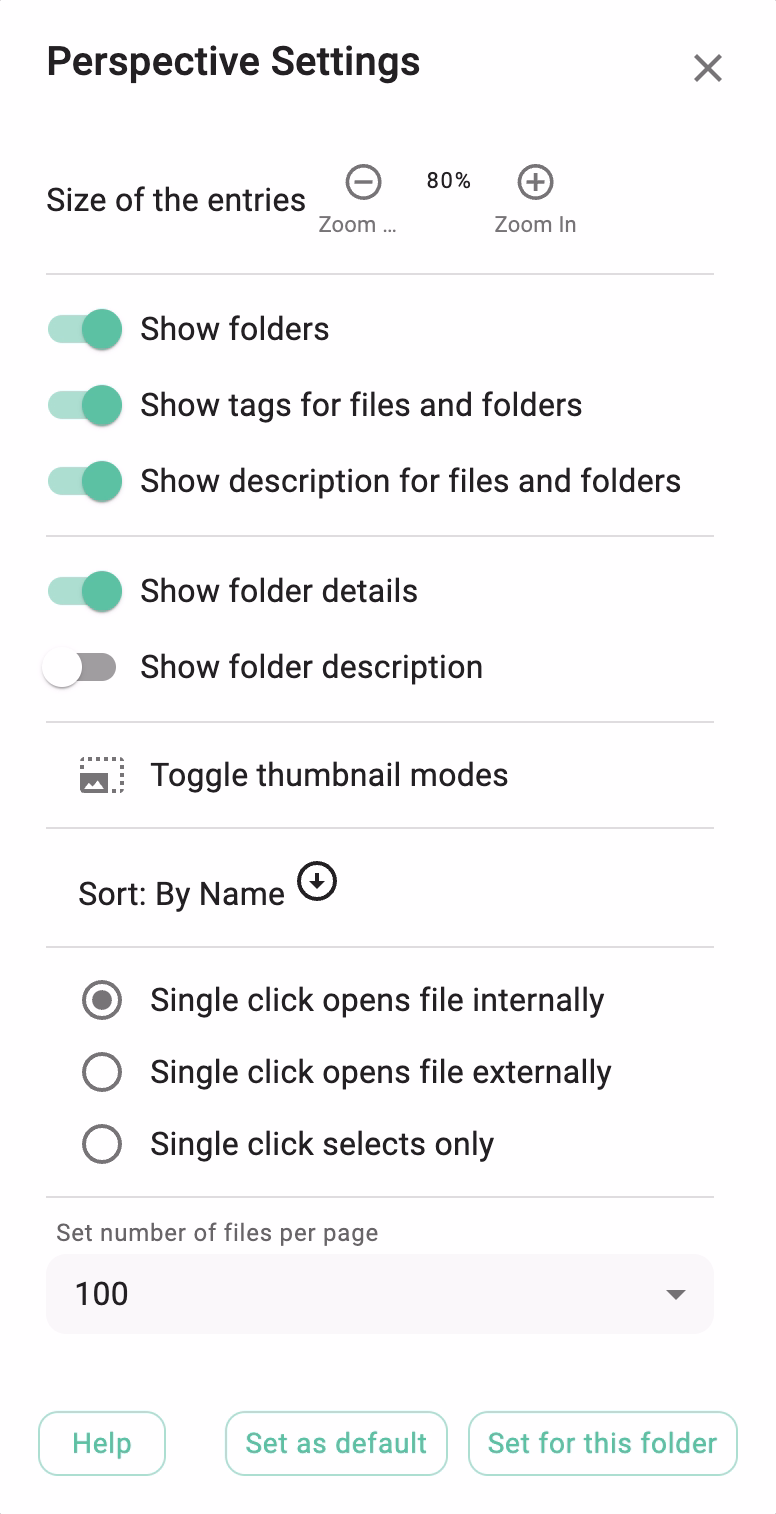
Task: Close the Perspective Settings dialog
Action: click(x=707, y=69)
